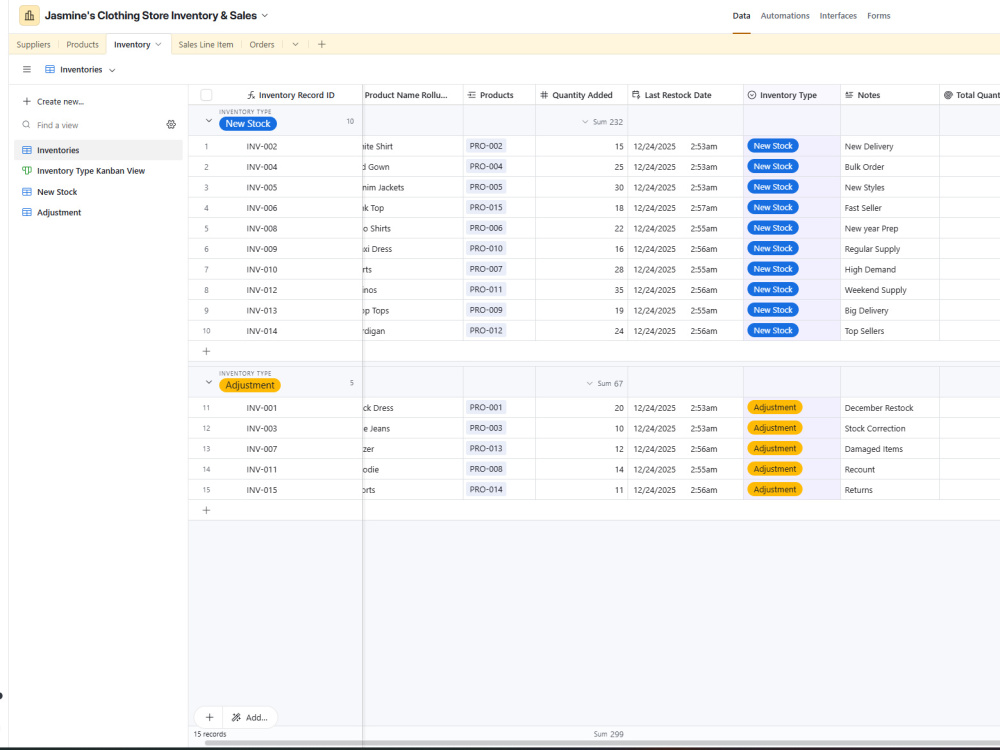The image size is (1000, 750).
Task: Click the long text icon on Notes
Action: tap(849, 95)
